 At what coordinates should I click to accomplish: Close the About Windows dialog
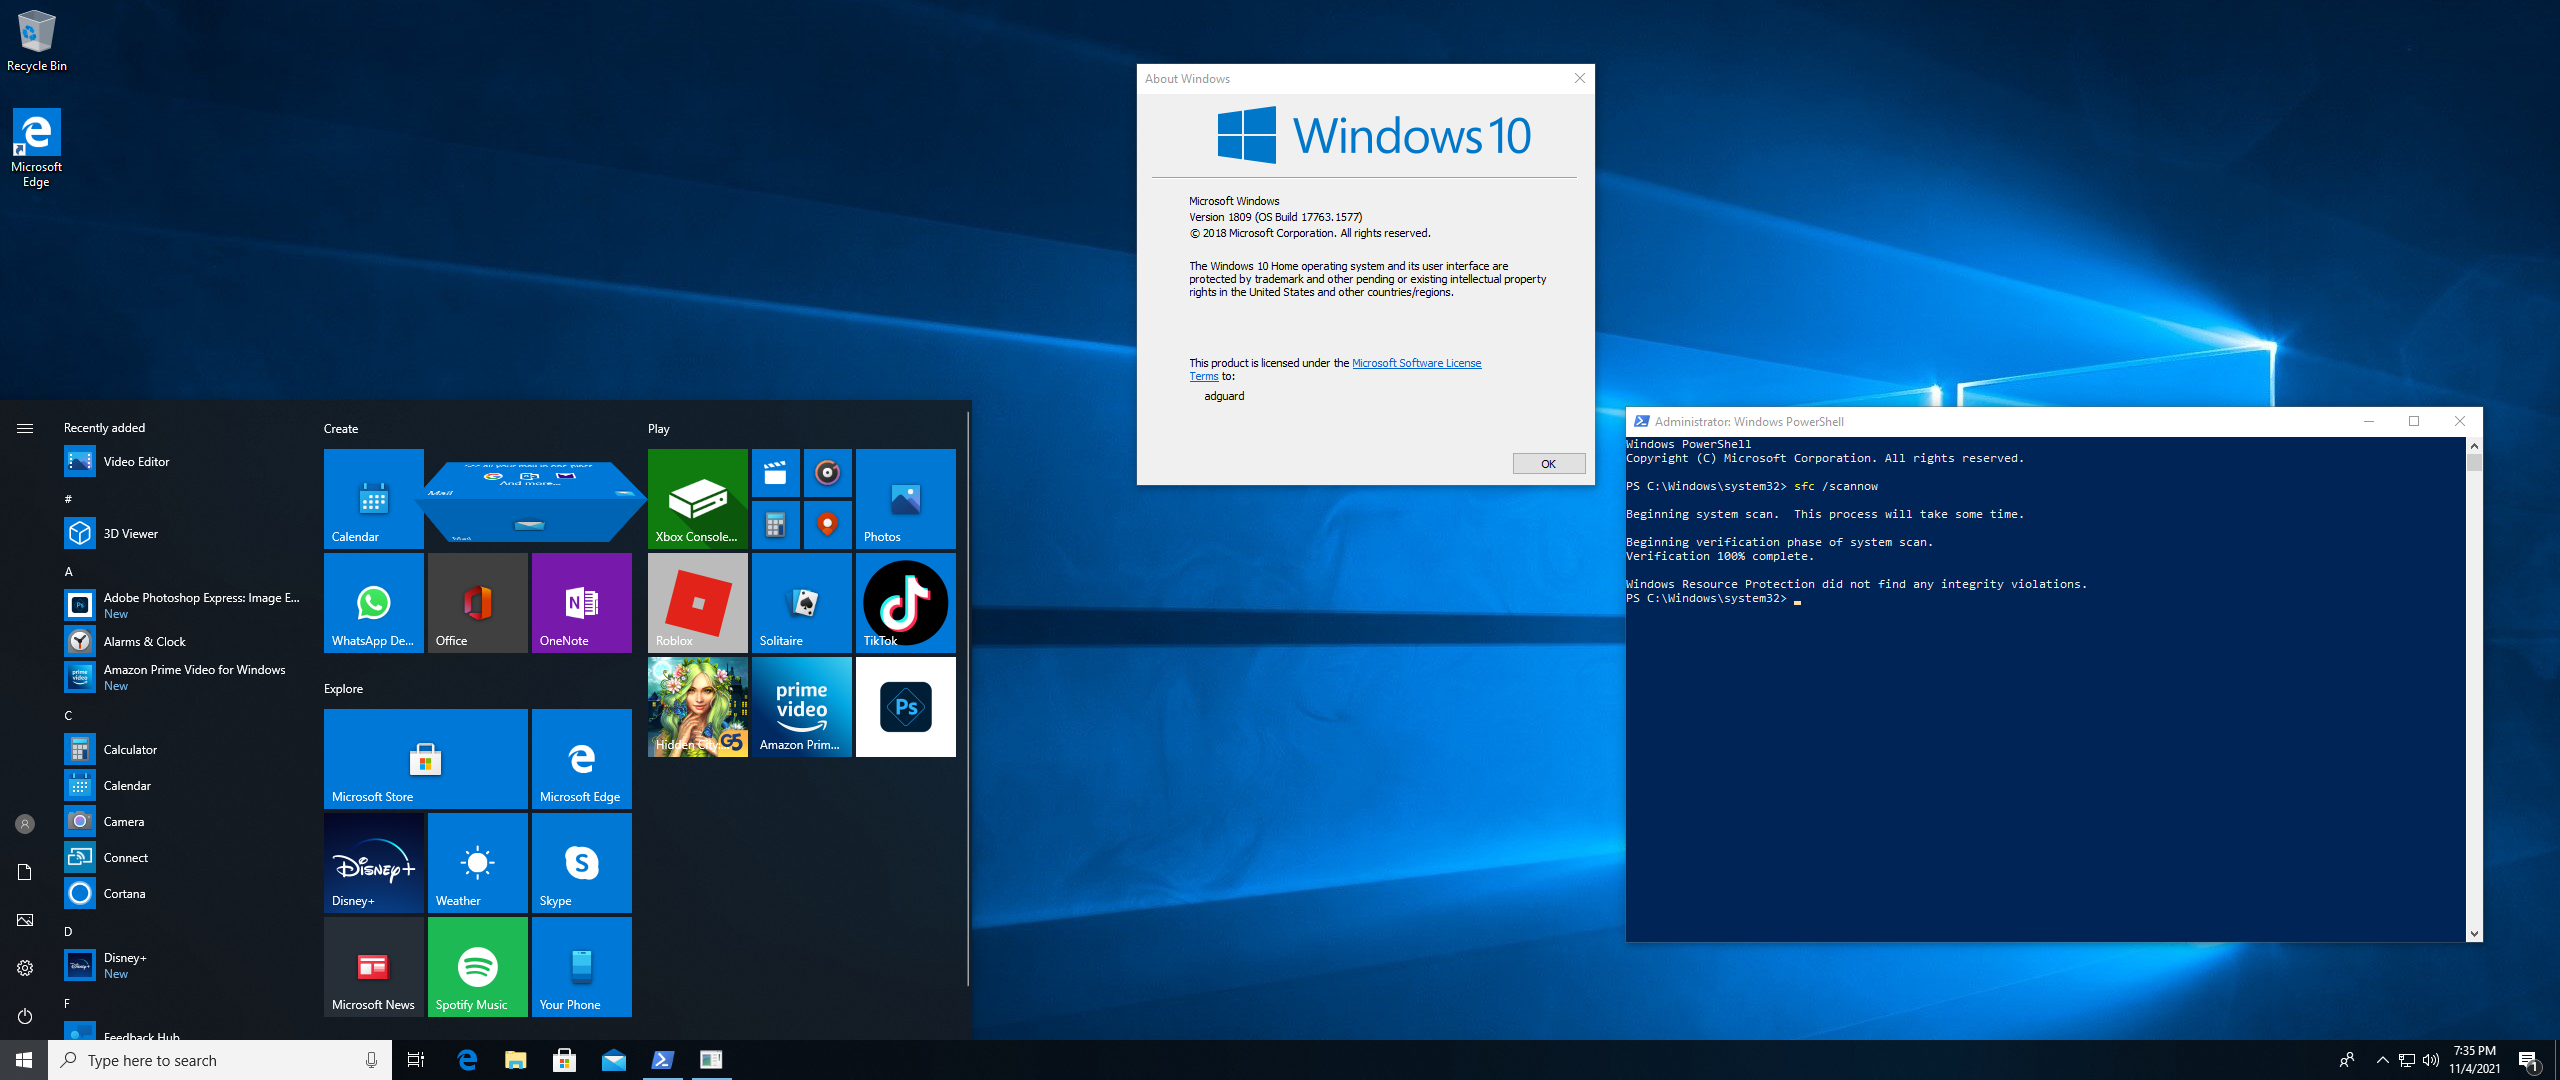coord(1579,78)
